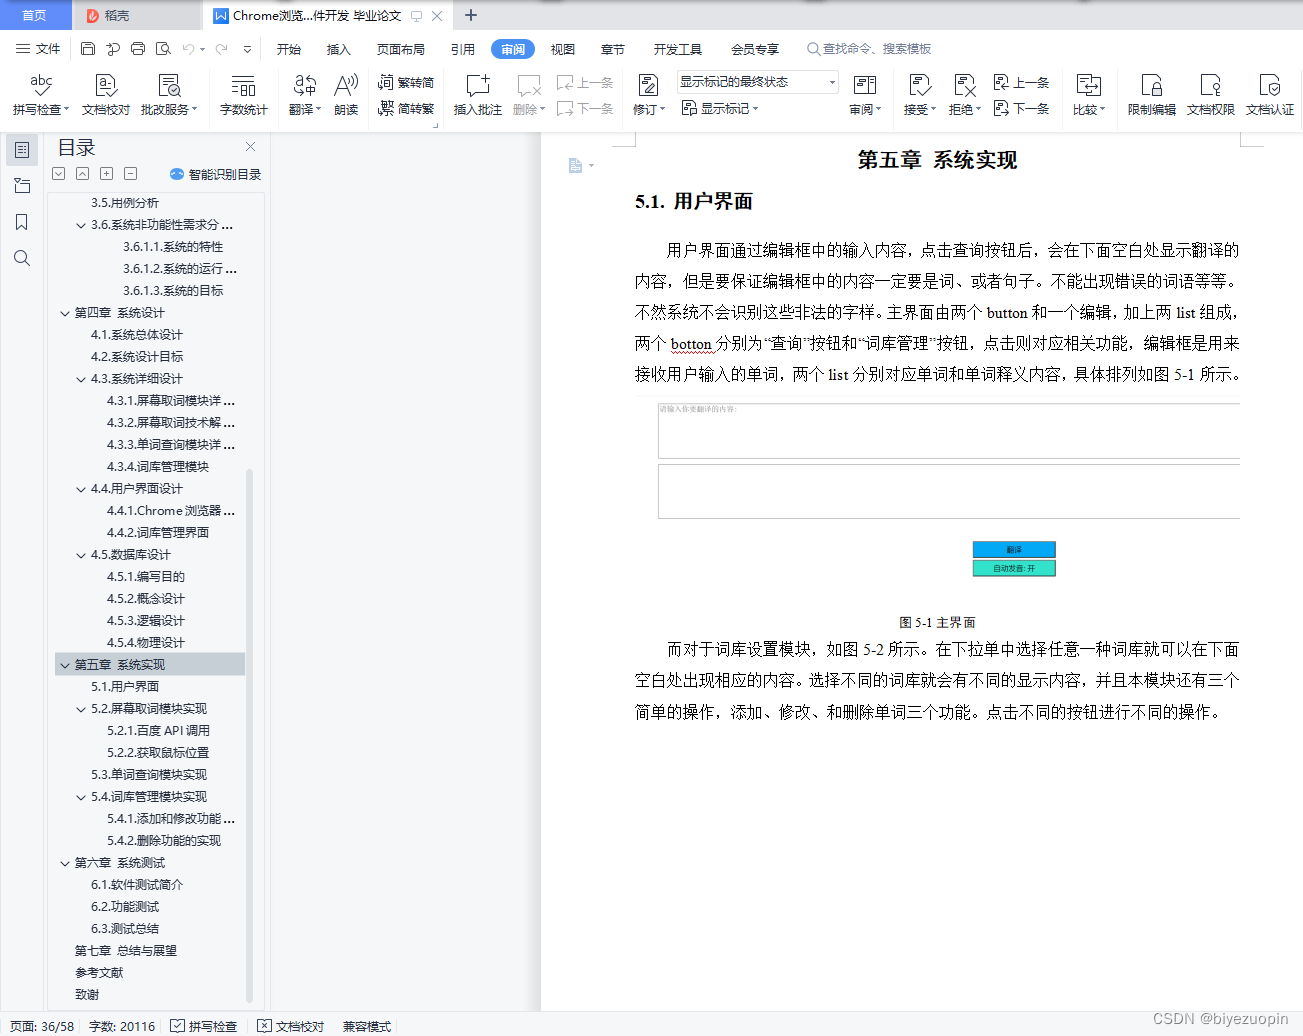This screenshot has height=1036, width=1303.
Task: Toggle track changes (修订)
Action: pos(649,95)
